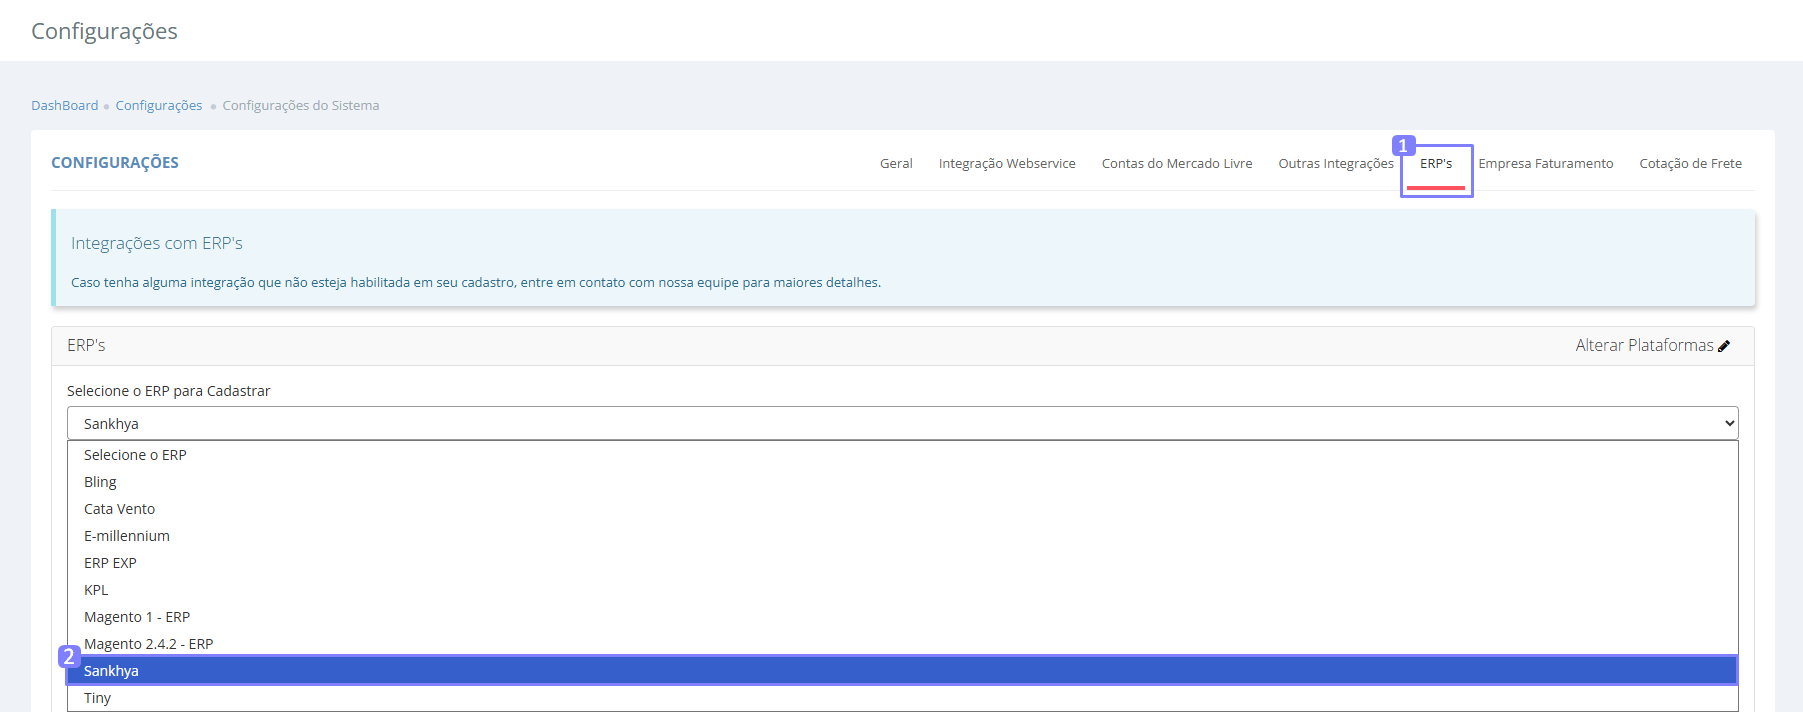
Task: Open Empresa Faturamento tab
Action: coord(1546,163)
